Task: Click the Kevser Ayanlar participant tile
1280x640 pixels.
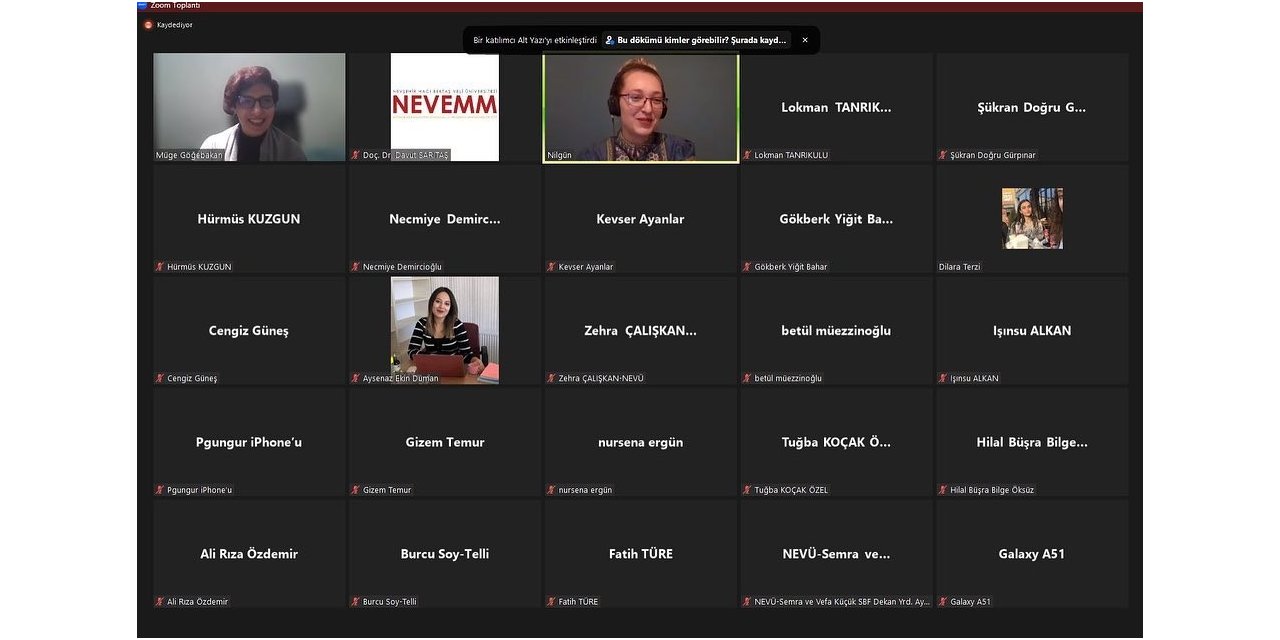Action: (640, 219)
